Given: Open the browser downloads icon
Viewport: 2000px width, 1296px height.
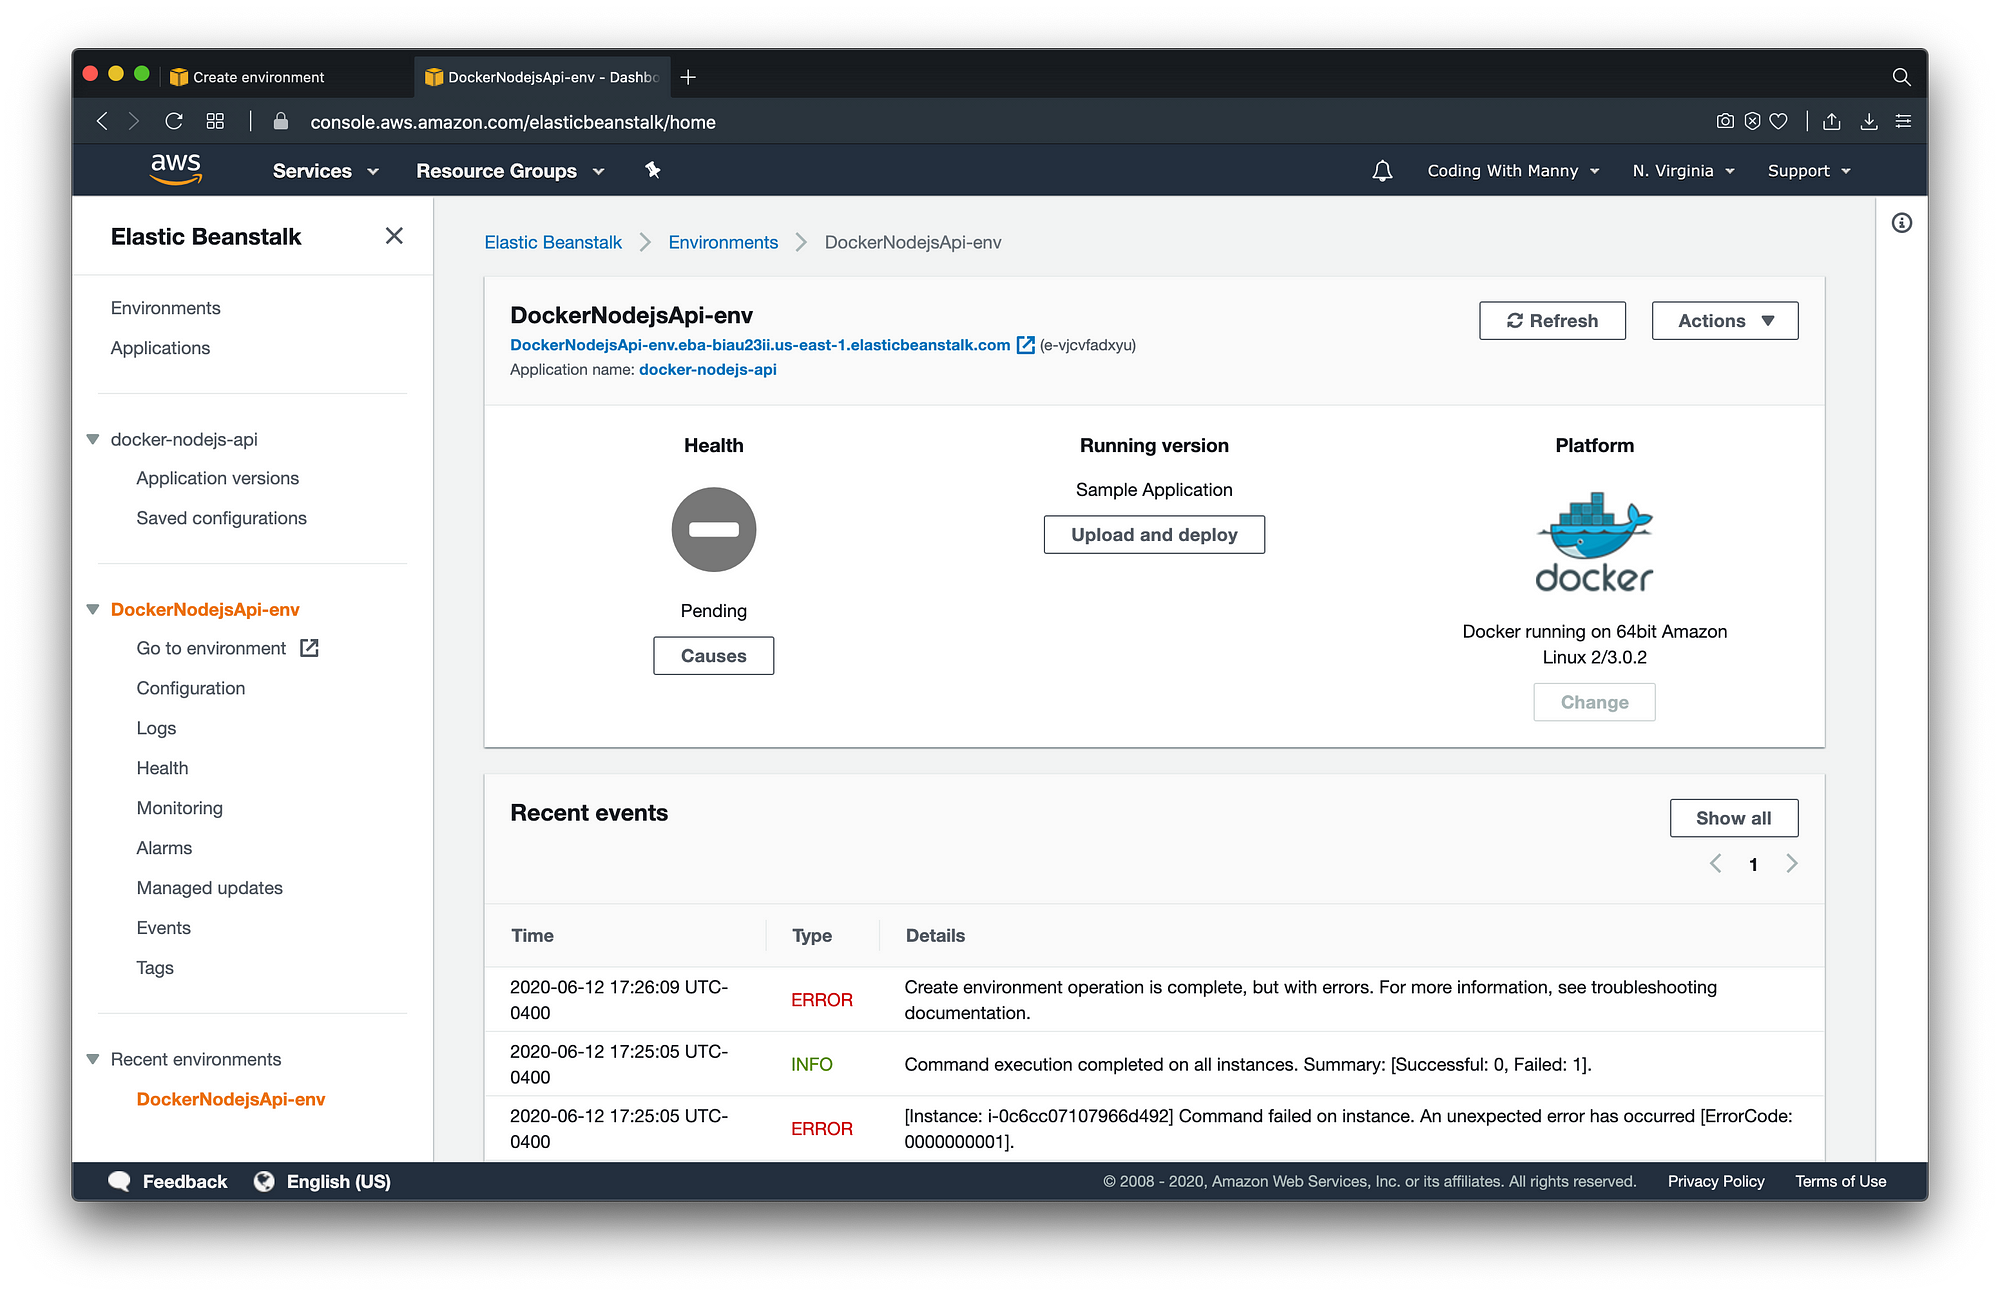Looking at the screenshot, I should click(x=1868, y=121).
